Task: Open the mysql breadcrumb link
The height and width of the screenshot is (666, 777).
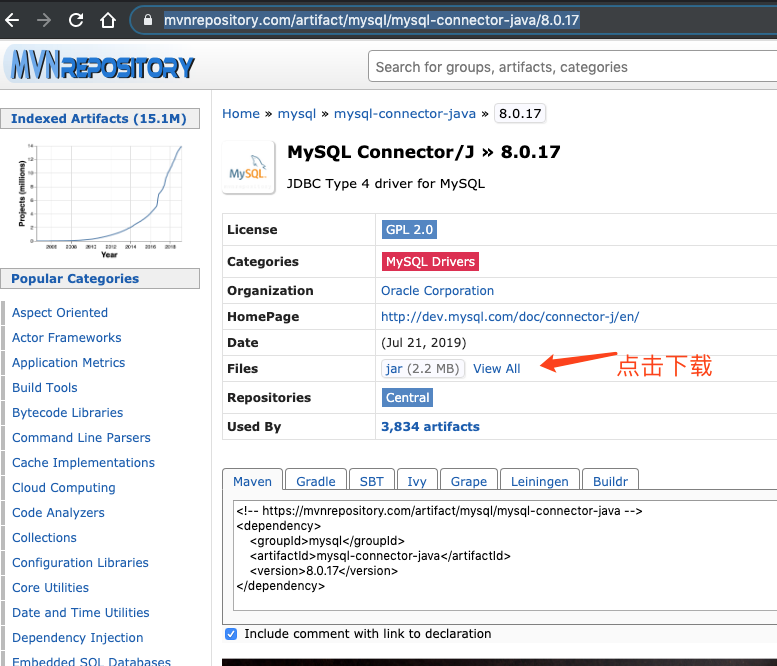Action: point(296,113)
